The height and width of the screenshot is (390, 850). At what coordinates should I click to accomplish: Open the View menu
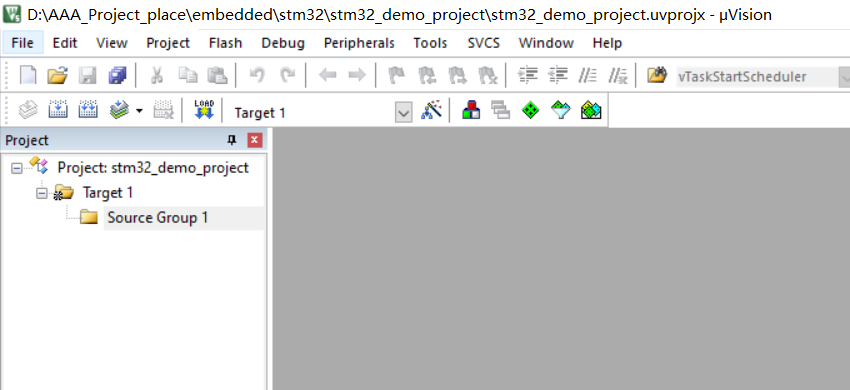pyautogui.click(x=112, y=43)
